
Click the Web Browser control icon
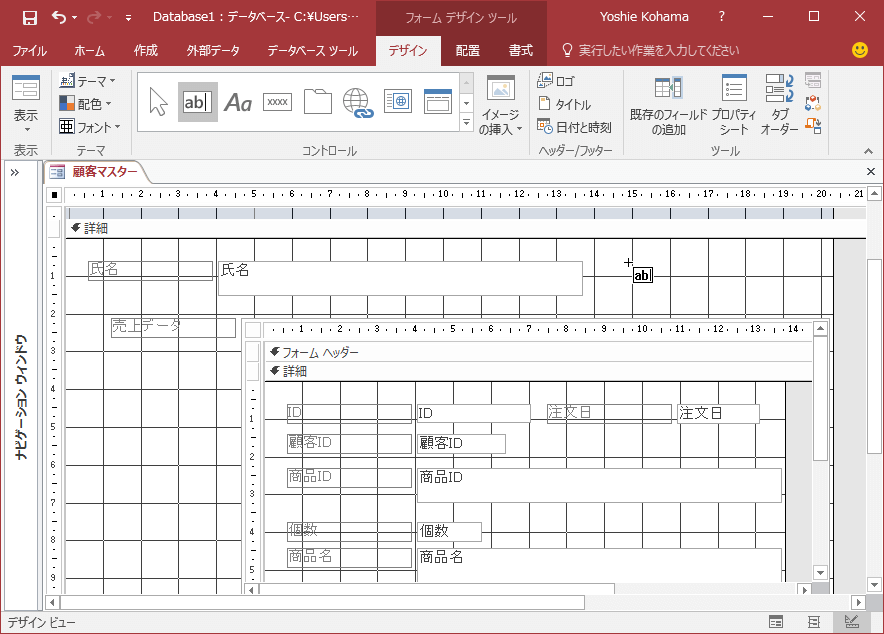398,102
